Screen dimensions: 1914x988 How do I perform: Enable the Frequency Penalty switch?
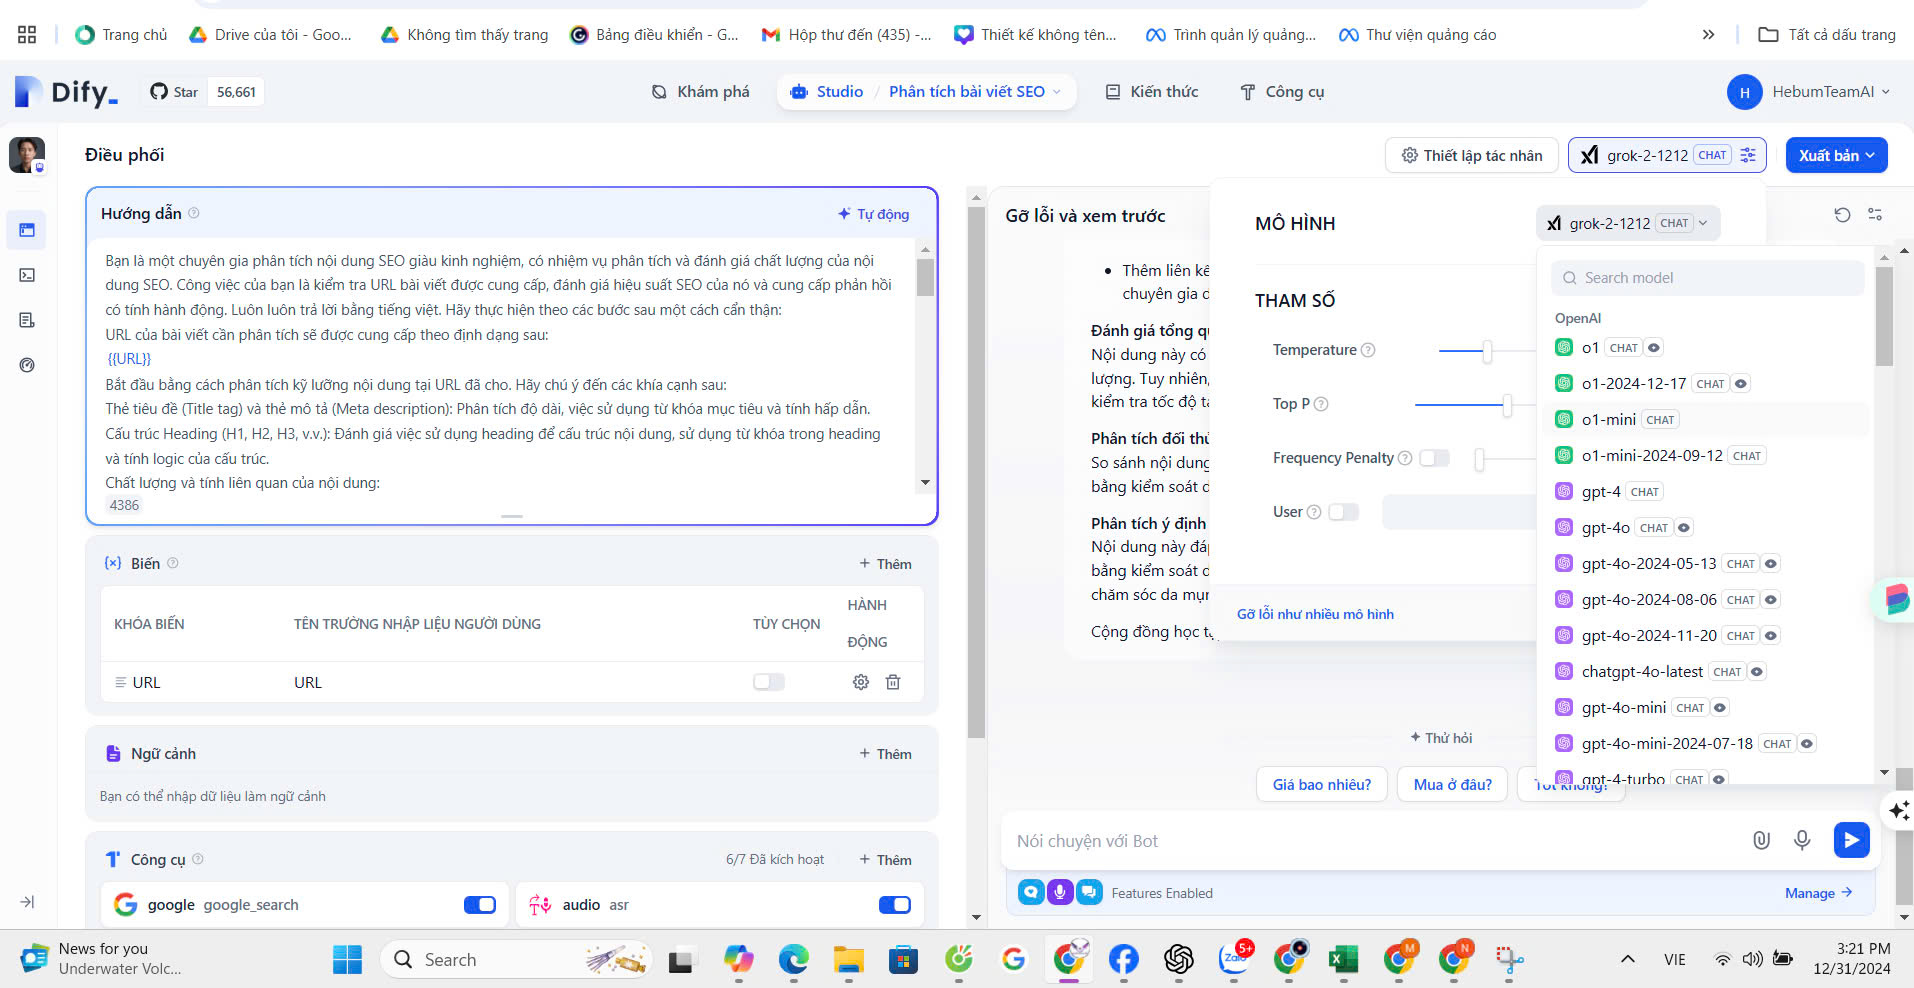1434,458
